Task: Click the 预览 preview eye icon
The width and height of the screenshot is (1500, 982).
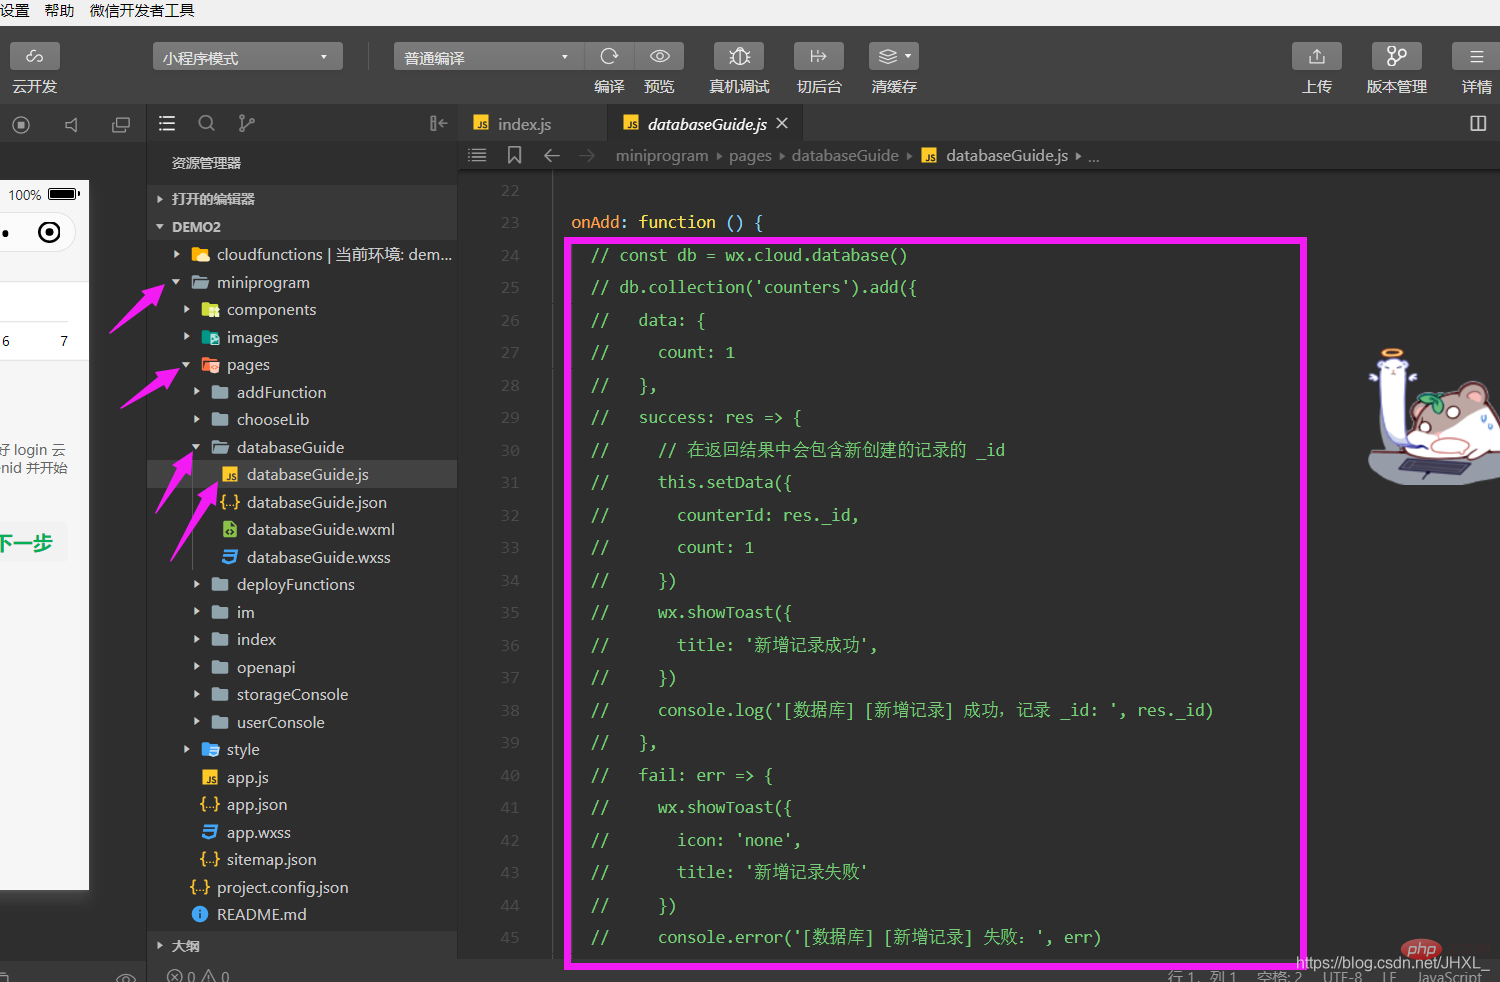Action: click(659, 56)
